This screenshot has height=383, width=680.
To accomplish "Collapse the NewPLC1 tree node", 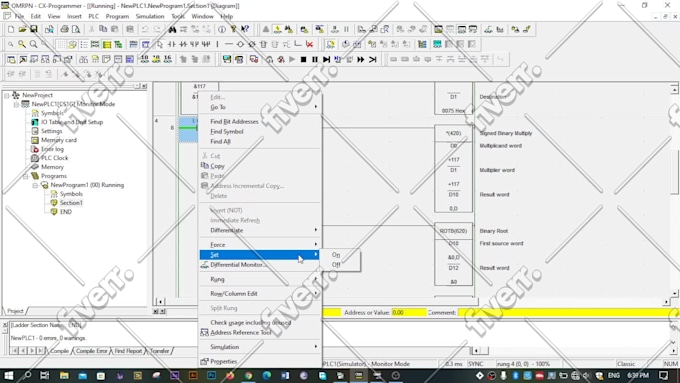I will 16,105.
